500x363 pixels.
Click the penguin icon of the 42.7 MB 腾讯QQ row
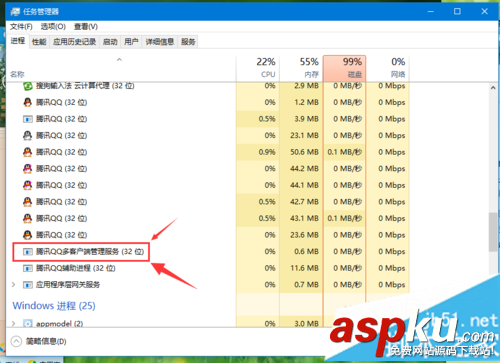(27, 202)
